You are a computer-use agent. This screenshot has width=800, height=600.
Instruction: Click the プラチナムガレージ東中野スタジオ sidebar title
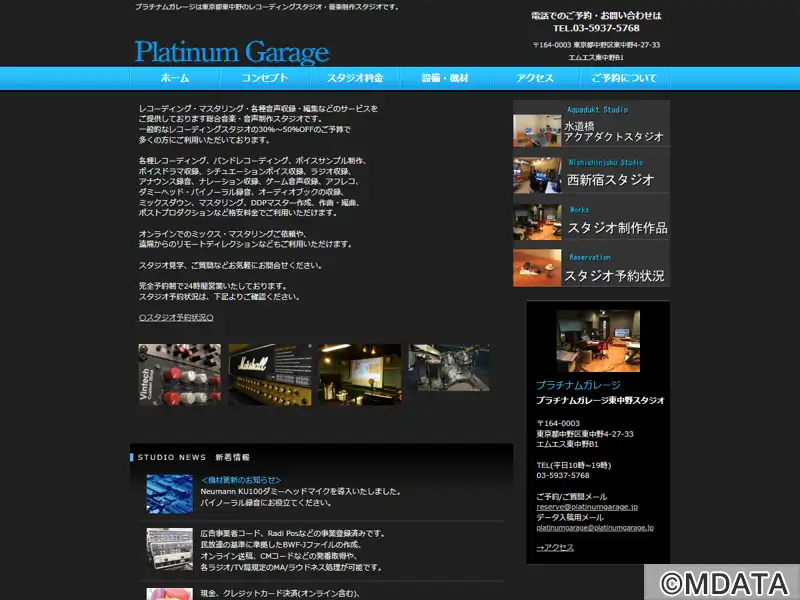pyautogui.click(x=600, y=401)
